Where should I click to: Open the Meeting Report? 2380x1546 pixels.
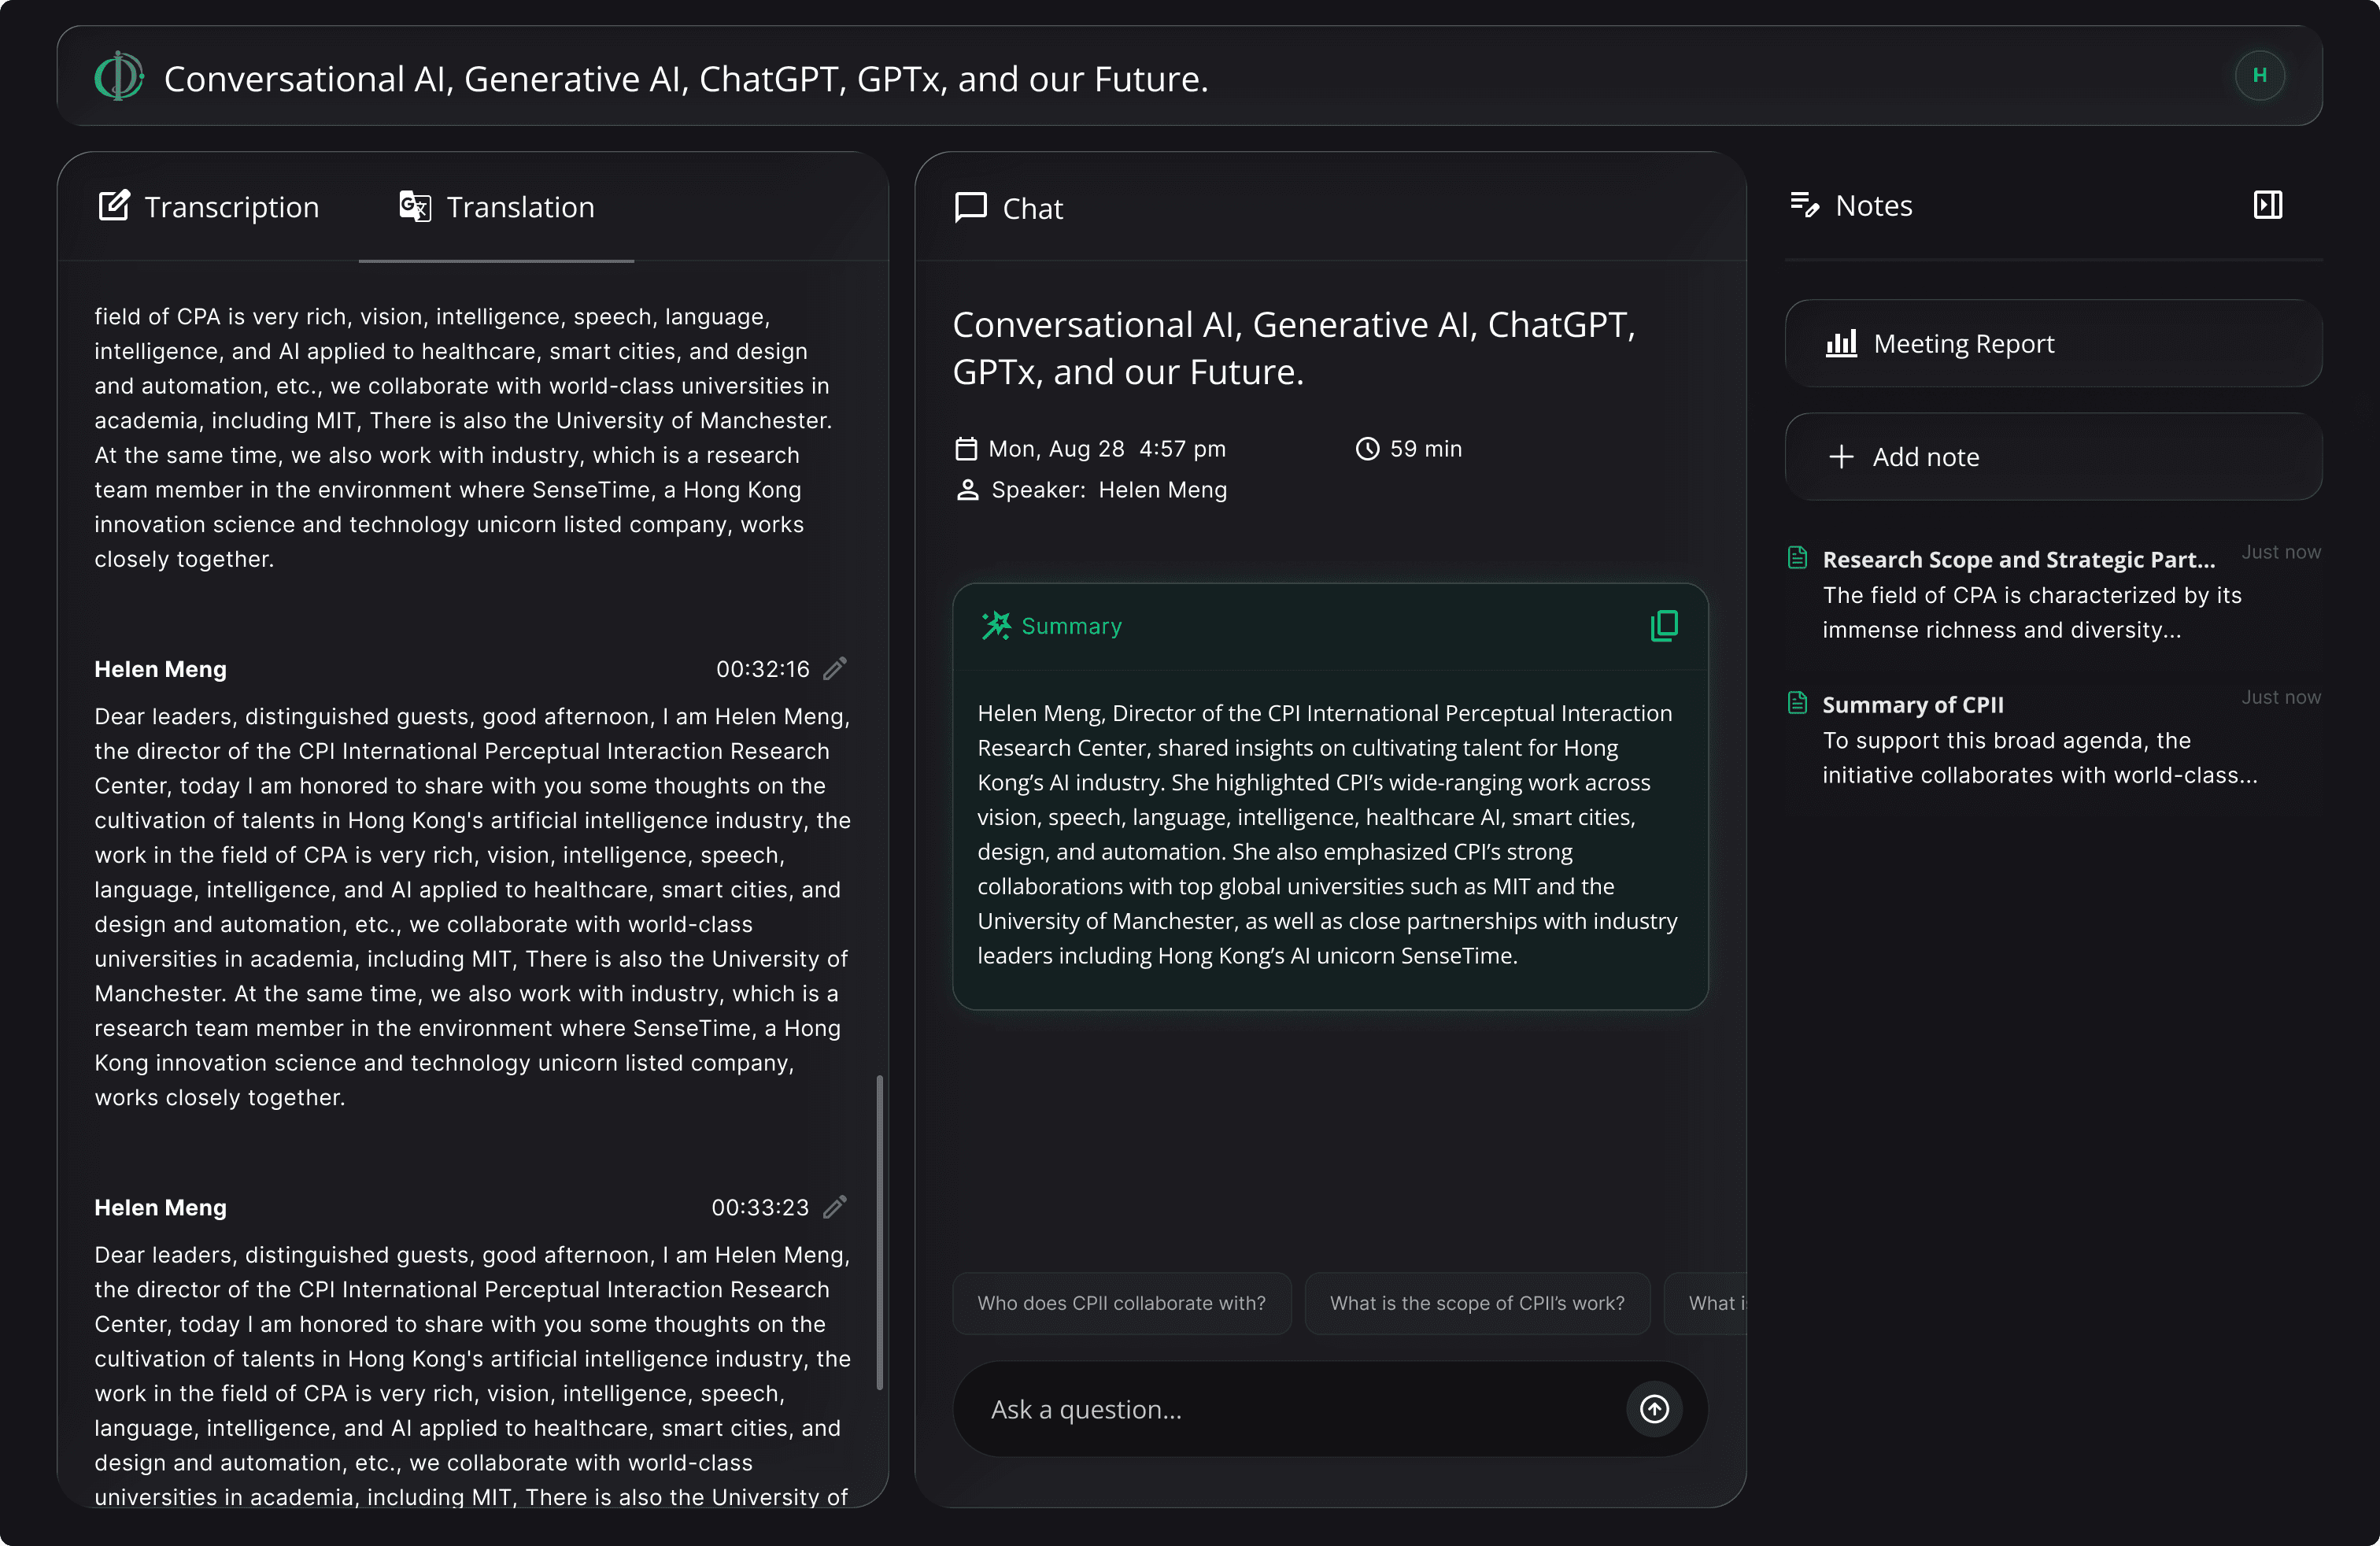[x=2053, y=344]
